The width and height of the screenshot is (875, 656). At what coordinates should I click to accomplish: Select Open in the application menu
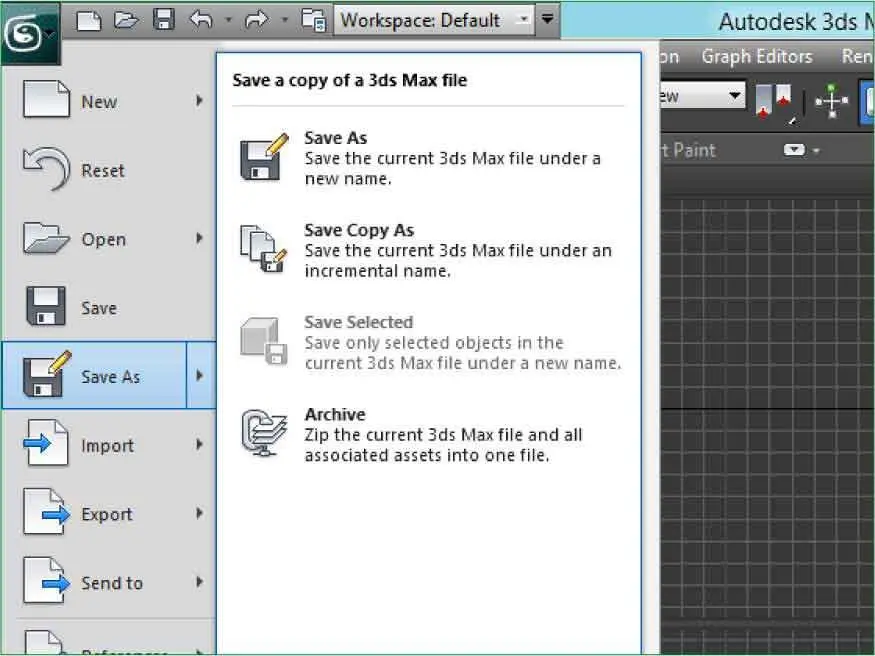pyautogui.click(x=109, y=239)
